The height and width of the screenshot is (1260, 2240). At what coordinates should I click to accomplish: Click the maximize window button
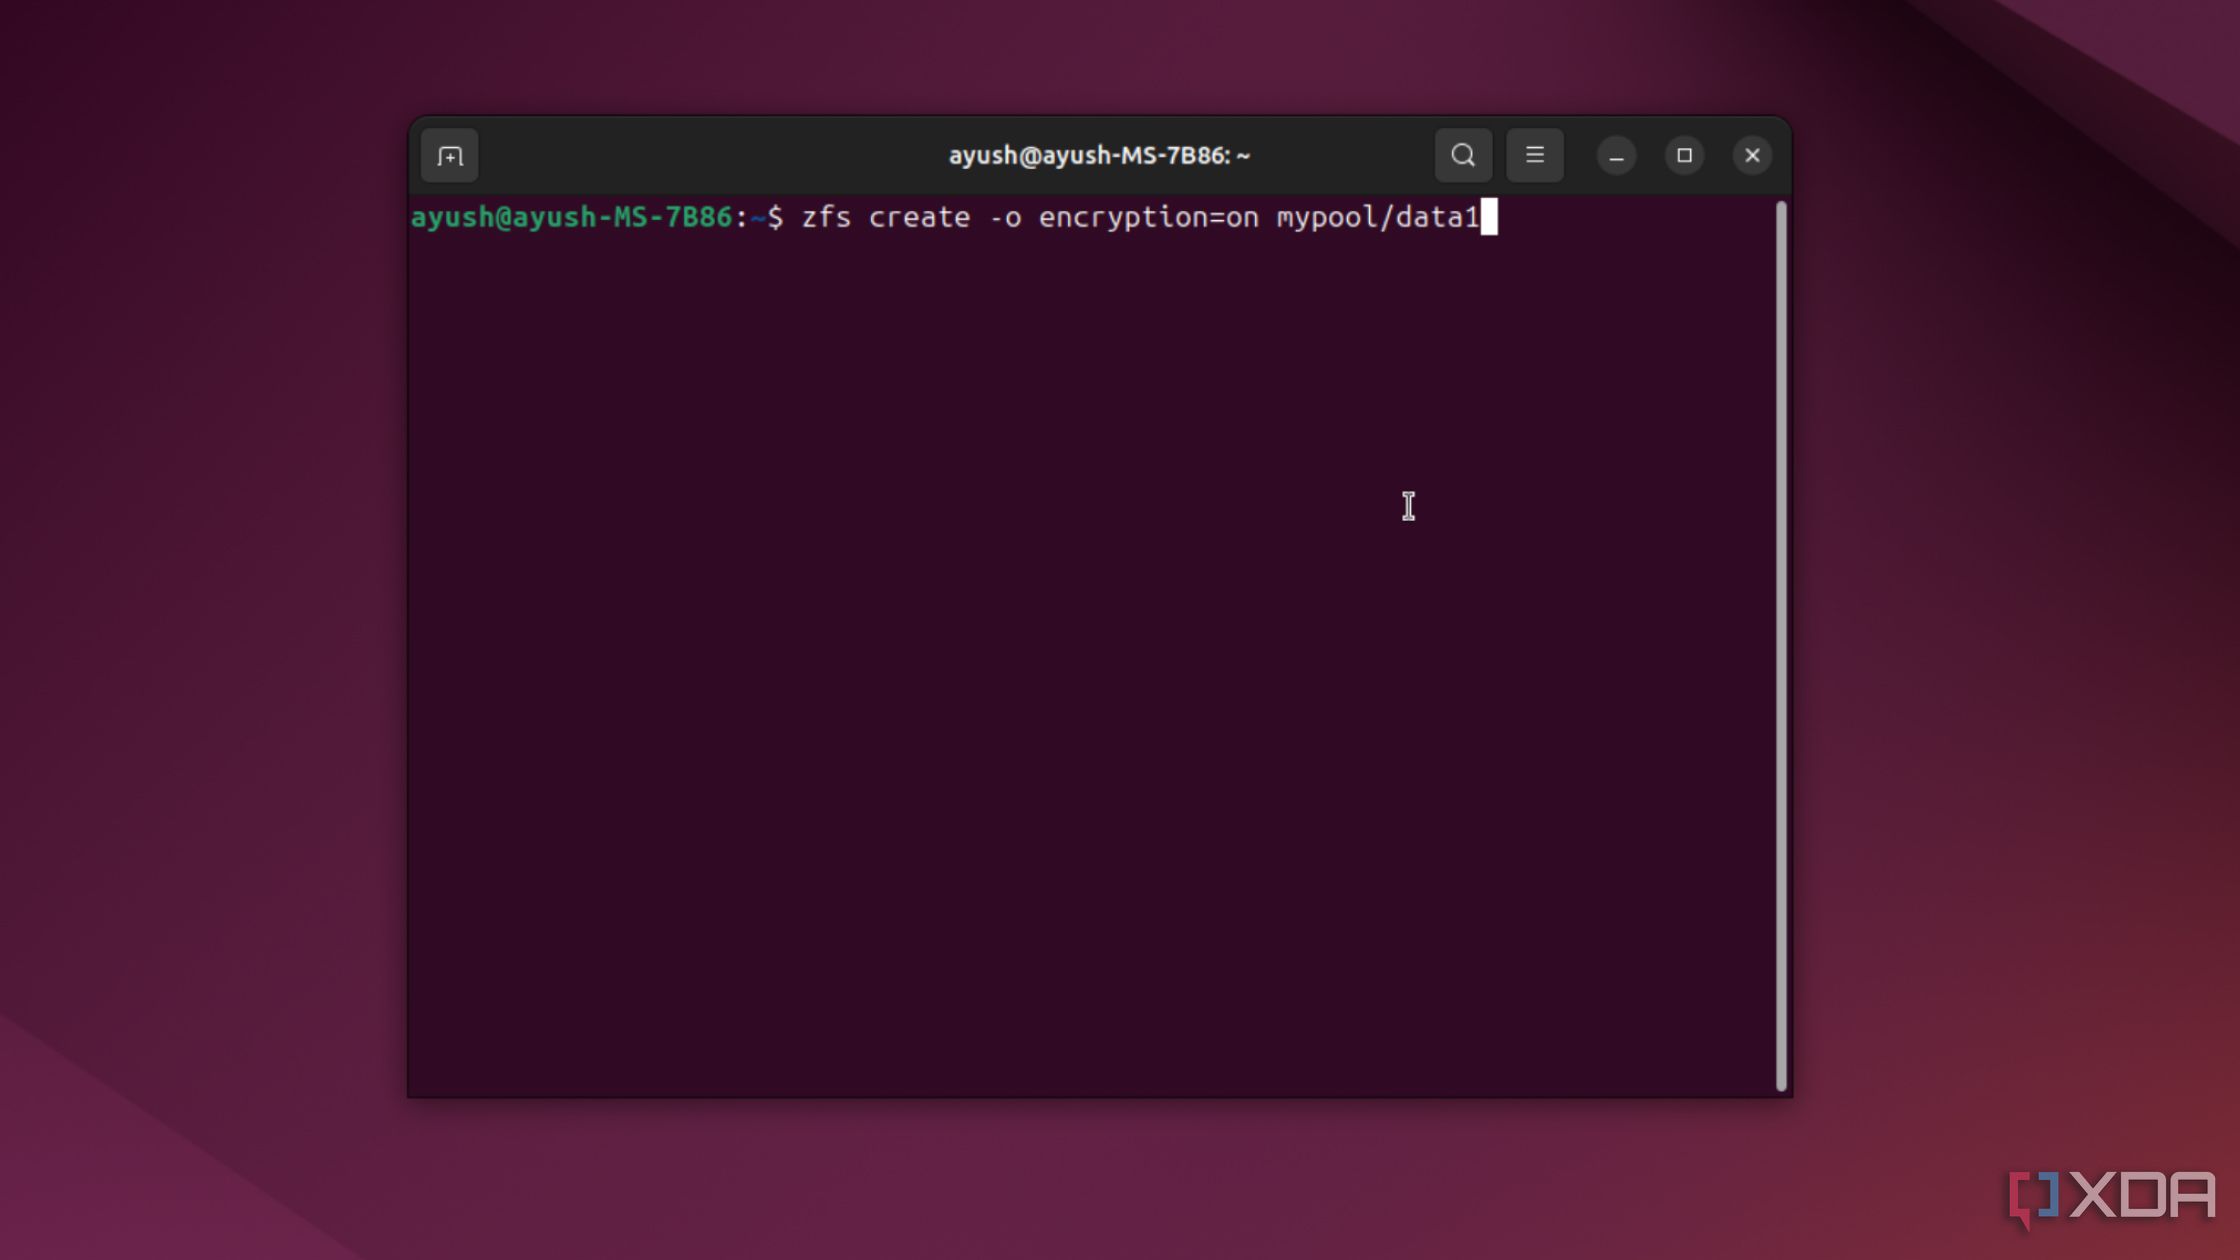click(1685, 154)
